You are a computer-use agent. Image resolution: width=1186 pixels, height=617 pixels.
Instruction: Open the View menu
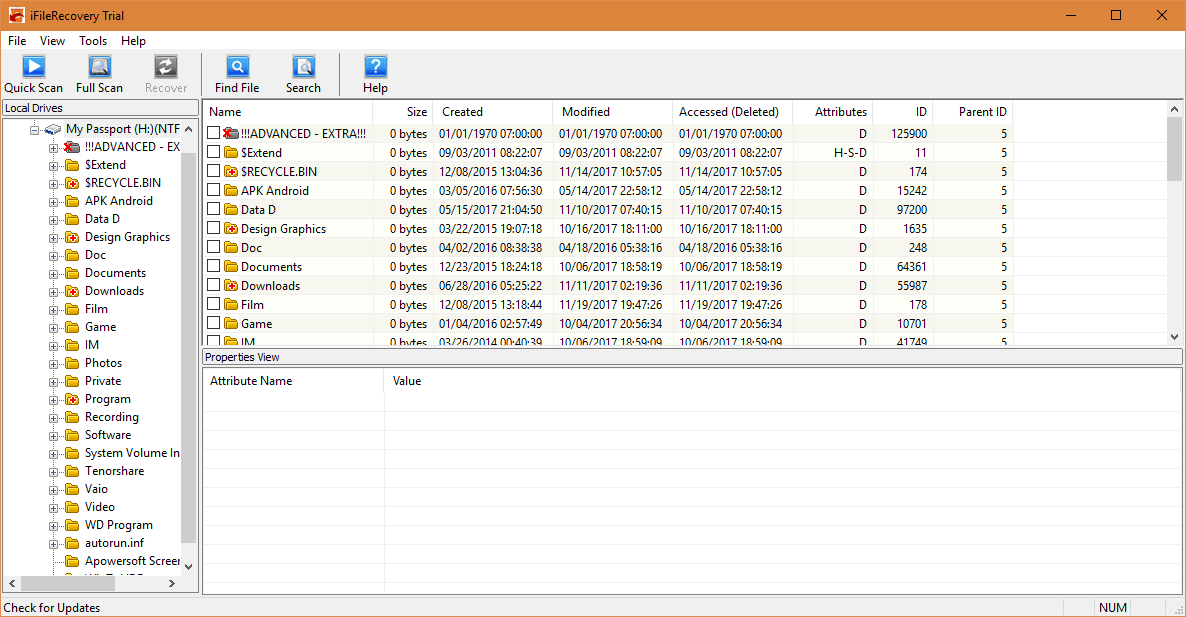[x=52, y=41]
